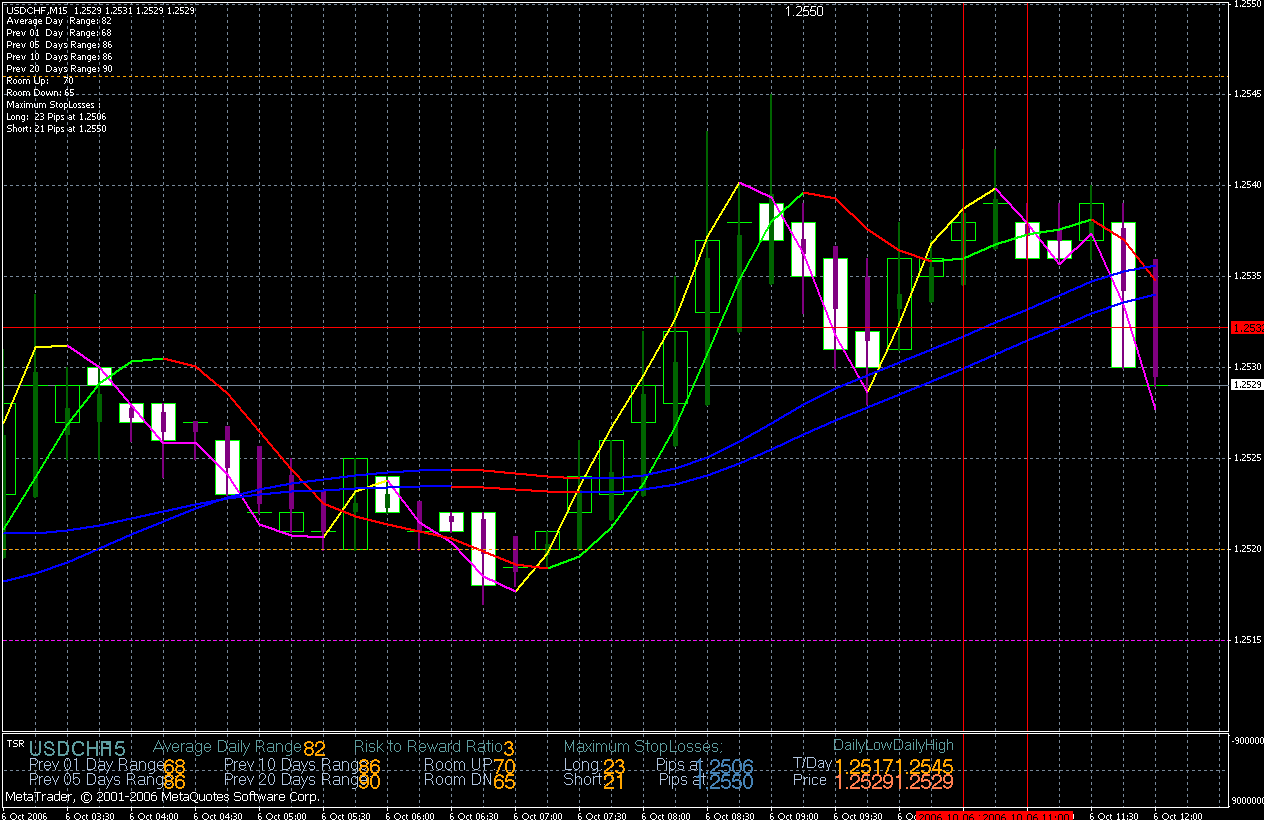Image resolution: width=1264 pixels, height=820 pixels.
Task: Select the TSR indicator window label
Action: (x=15, y=743)
